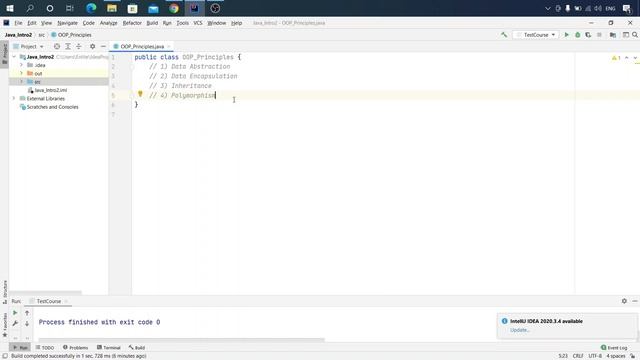The image size is (640, 360).
Task: Open Build tool window
Action: click(137, 348)
